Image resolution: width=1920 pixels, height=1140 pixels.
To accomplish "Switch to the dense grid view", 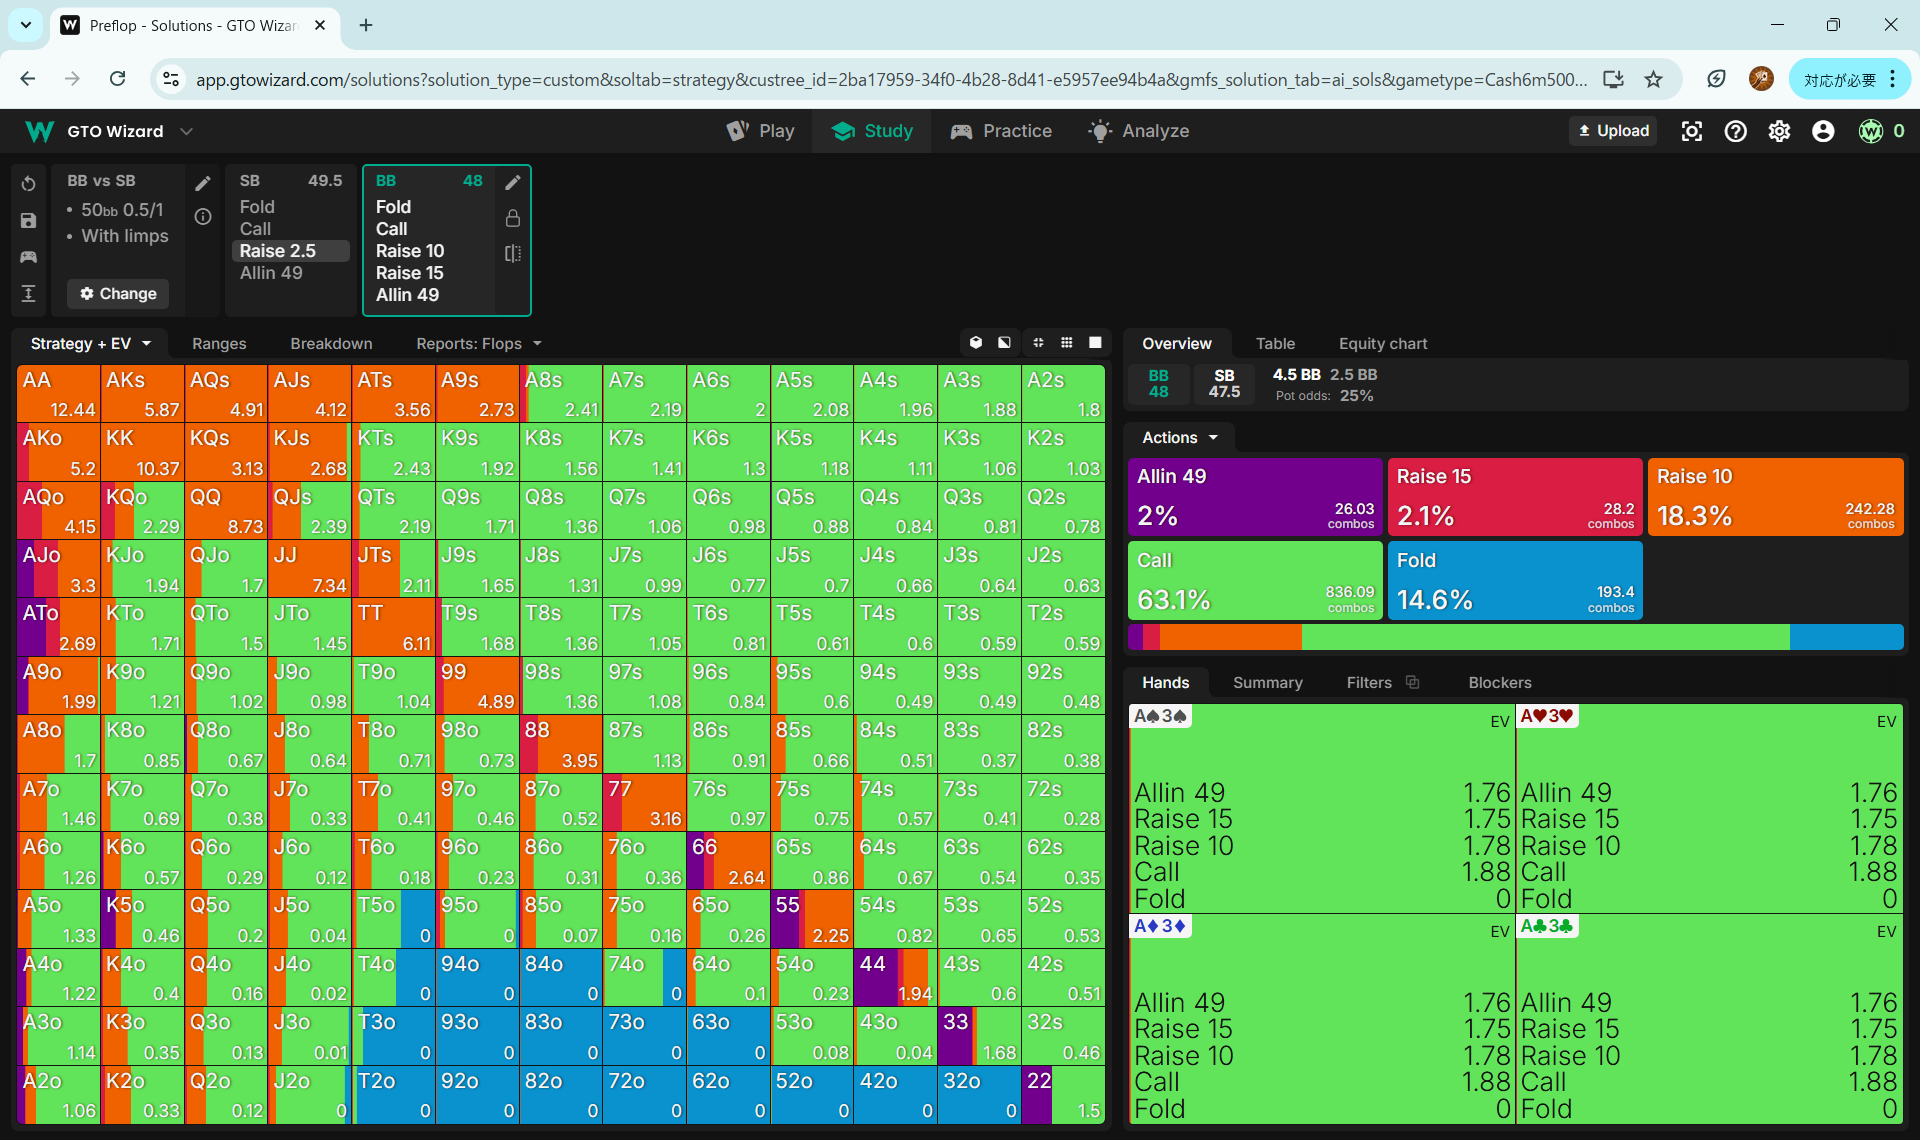I will click(1067, 343).
